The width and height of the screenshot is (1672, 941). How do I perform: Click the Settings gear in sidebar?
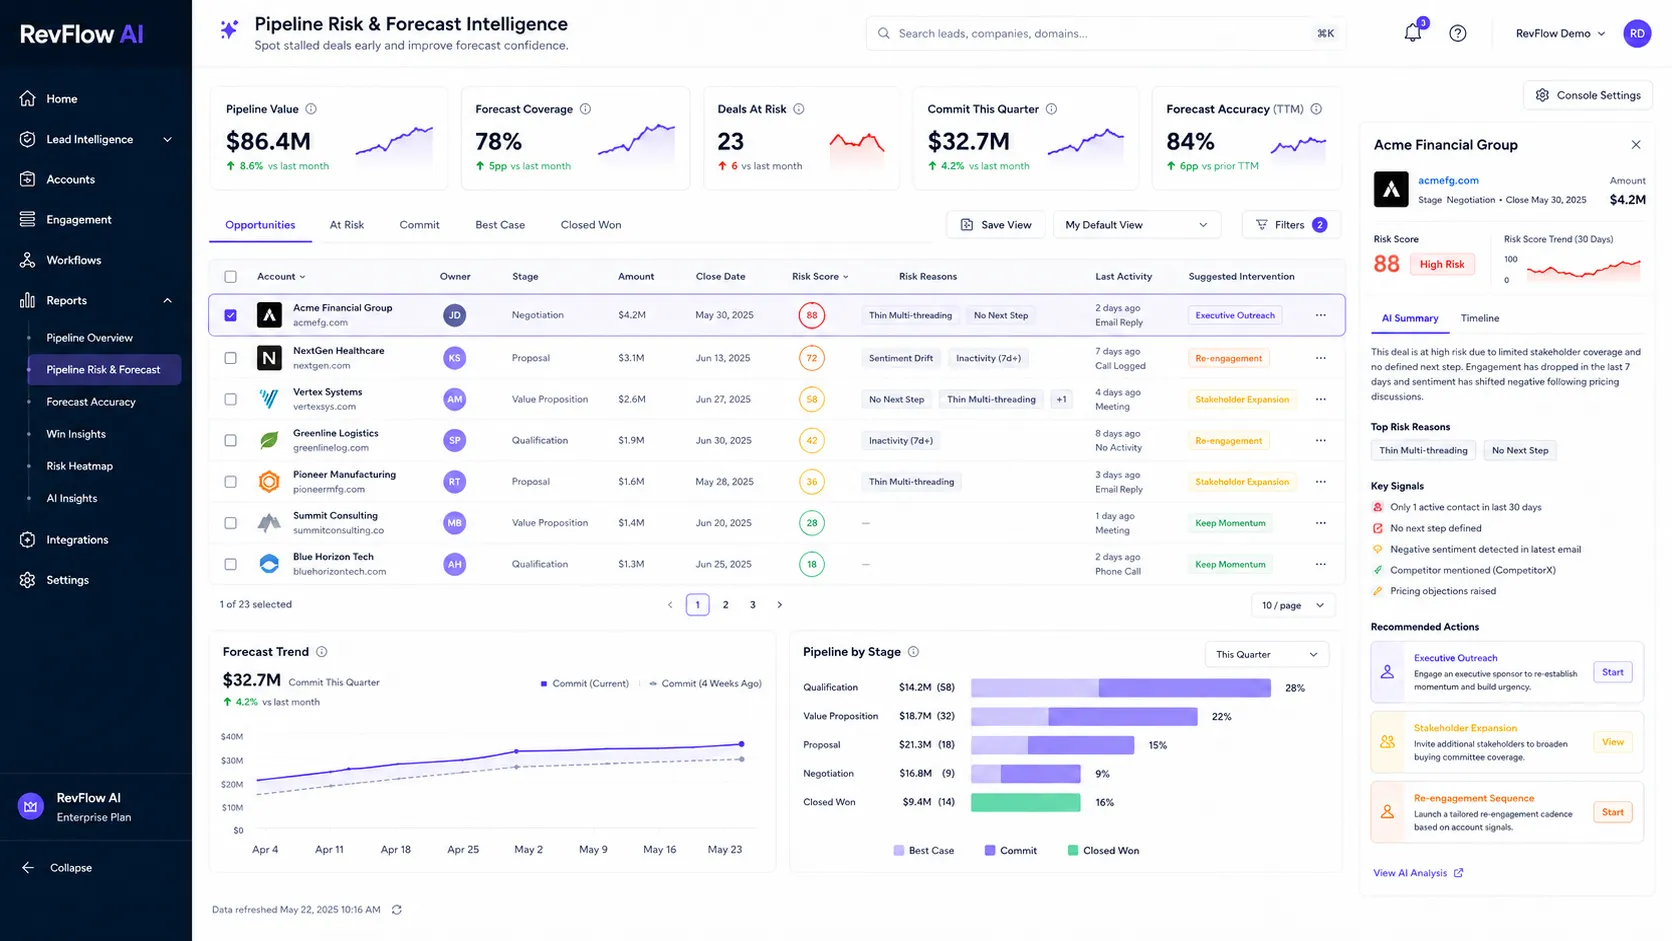click(28, 580)
